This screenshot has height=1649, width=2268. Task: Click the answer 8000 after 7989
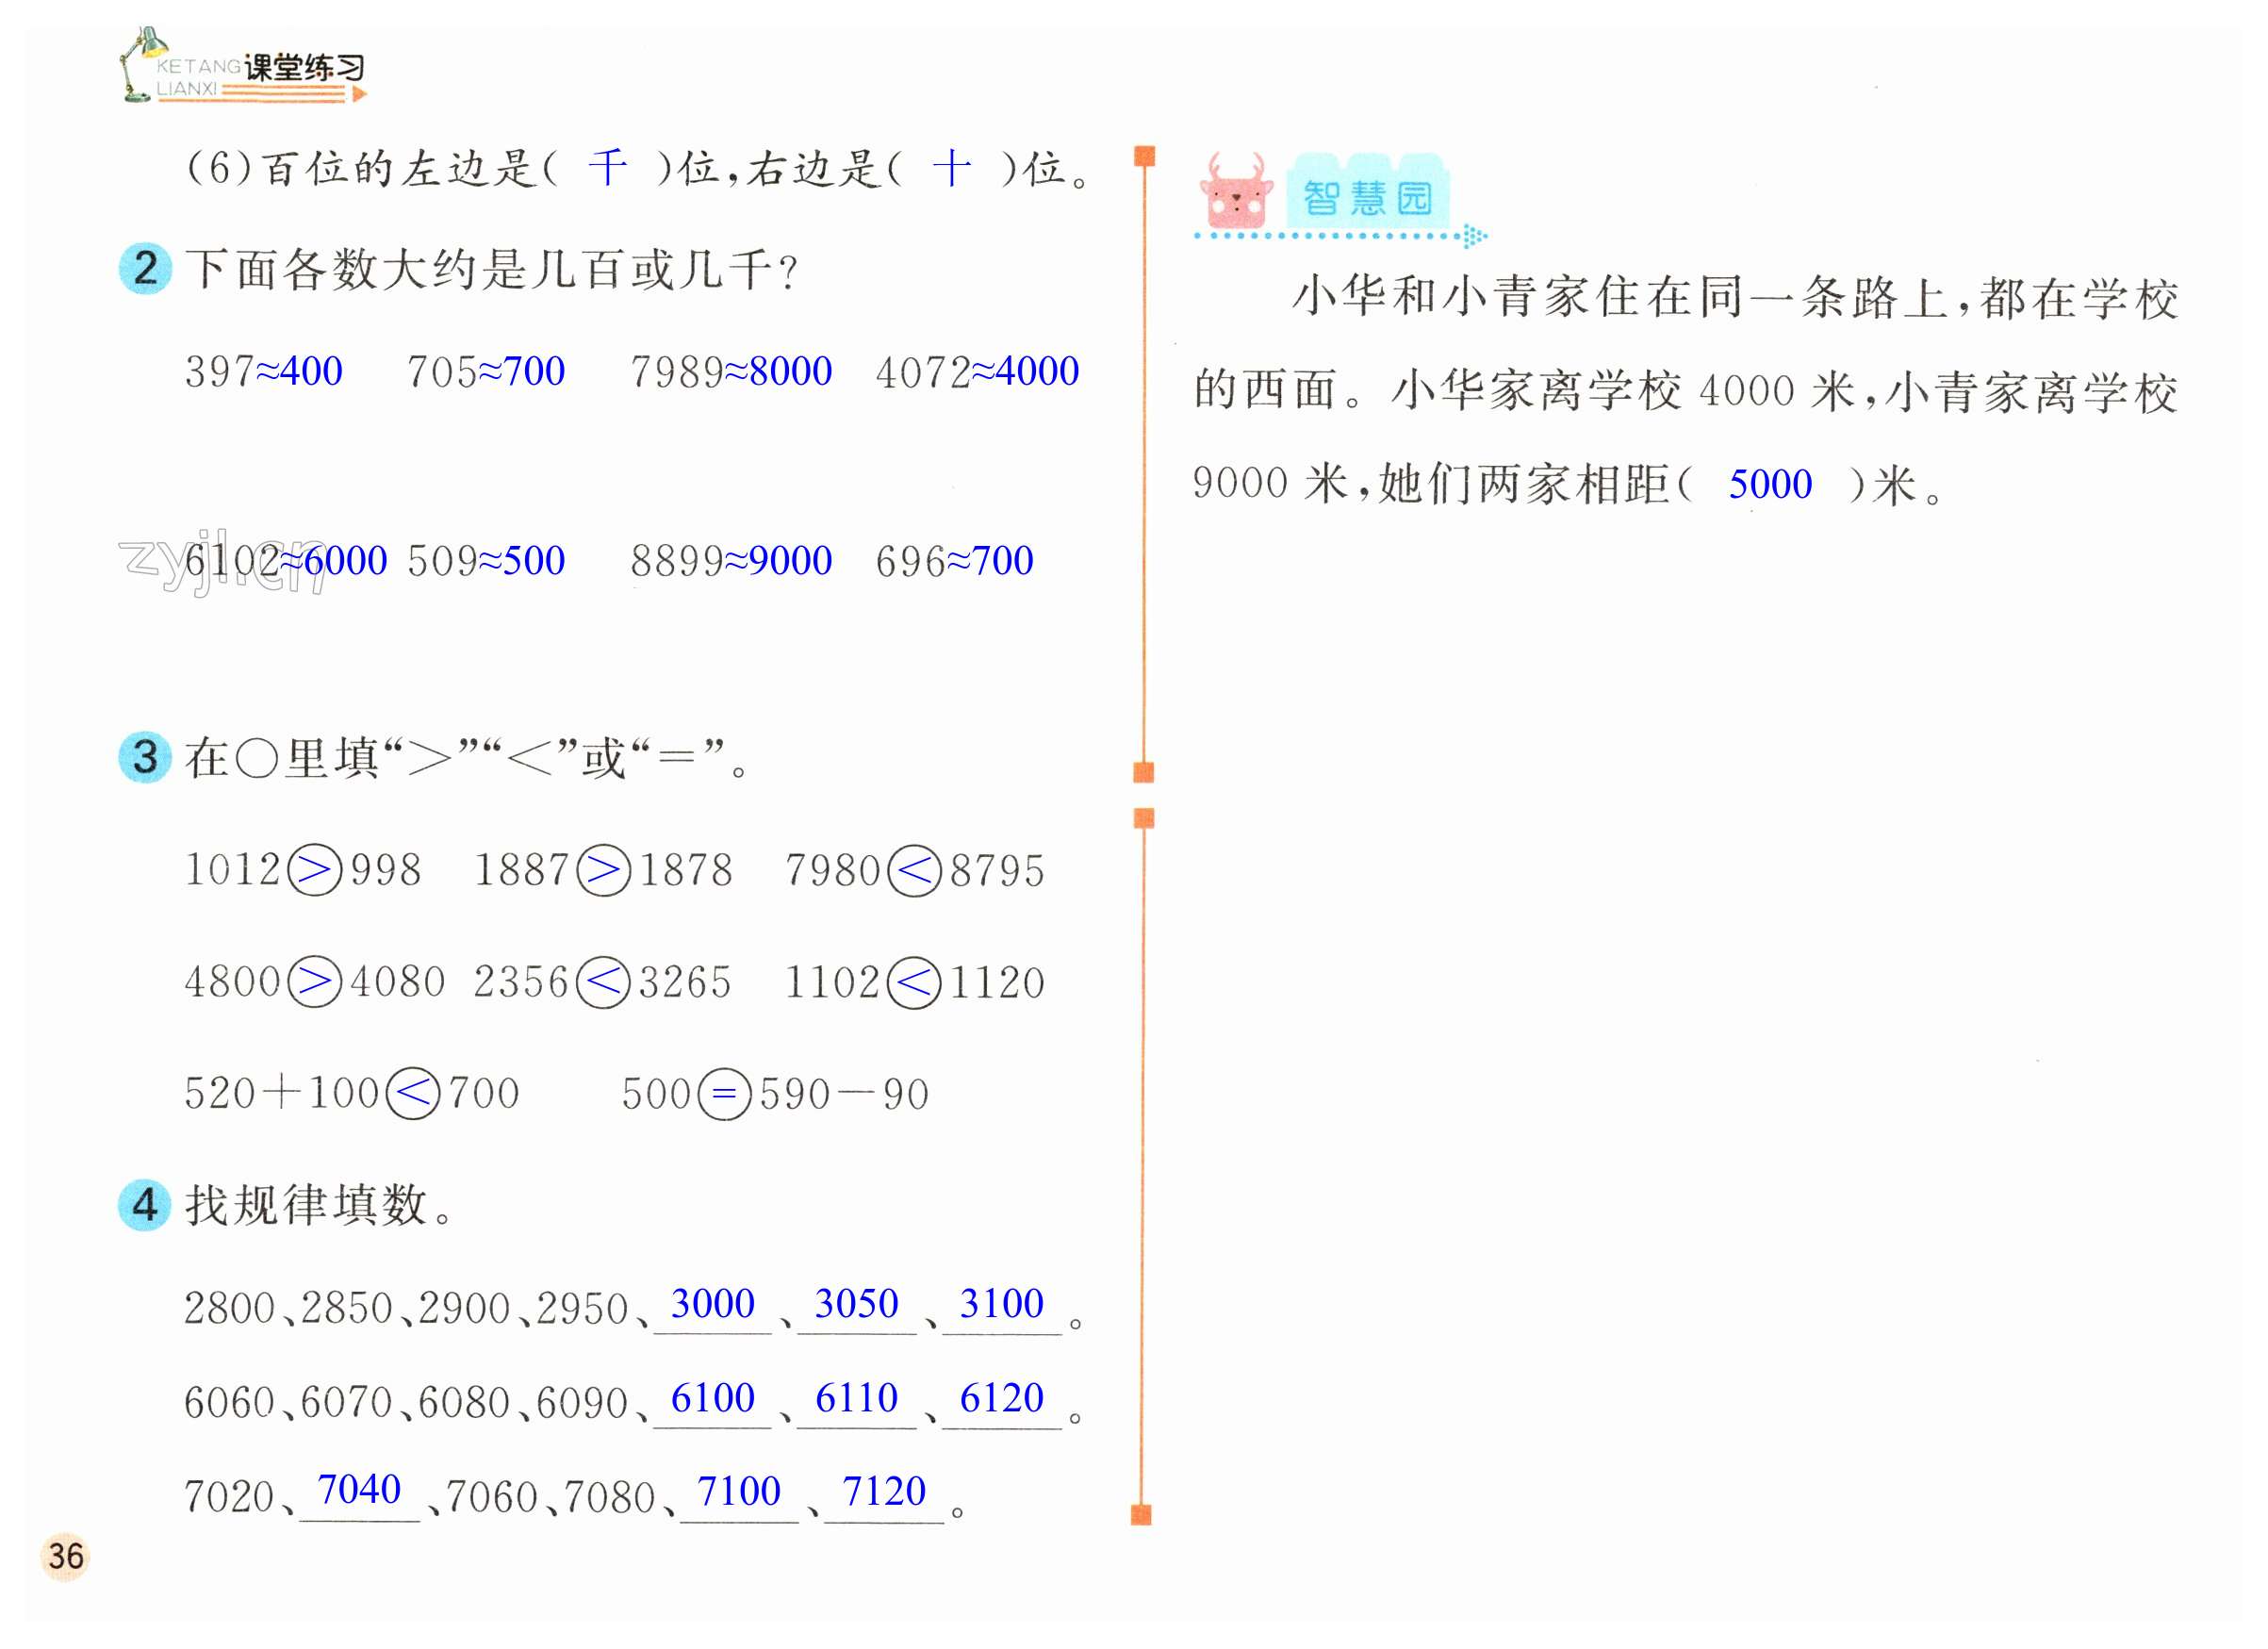[x=790, y=371]
